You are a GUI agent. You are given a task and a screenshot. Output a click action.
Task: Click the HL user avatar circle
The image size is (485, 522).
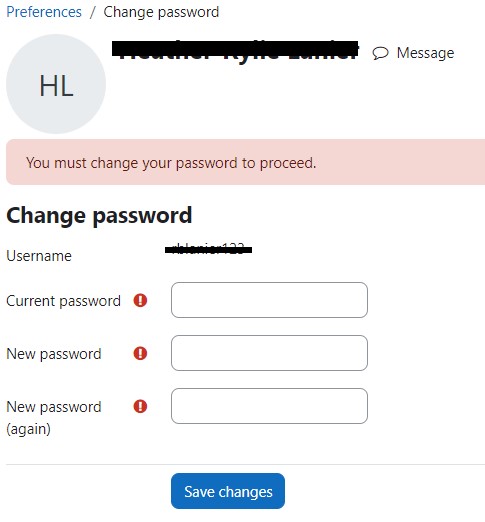[56, 84]
